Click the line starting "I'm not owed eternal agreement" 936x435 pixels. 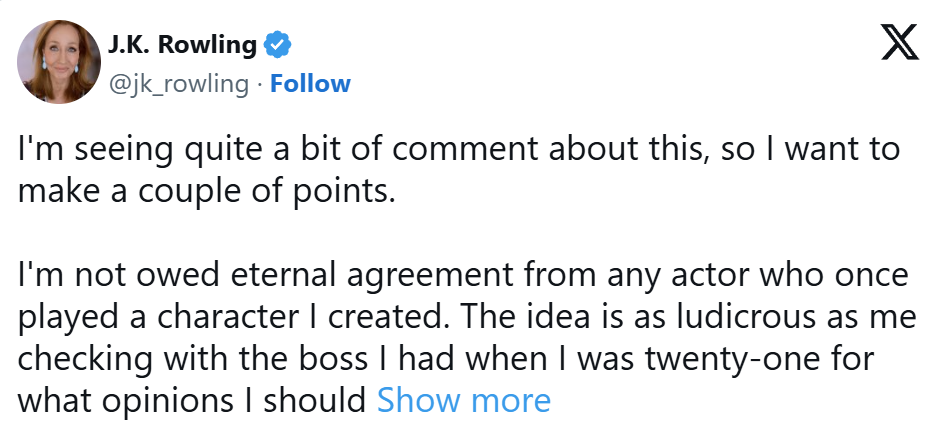point(462,273)
